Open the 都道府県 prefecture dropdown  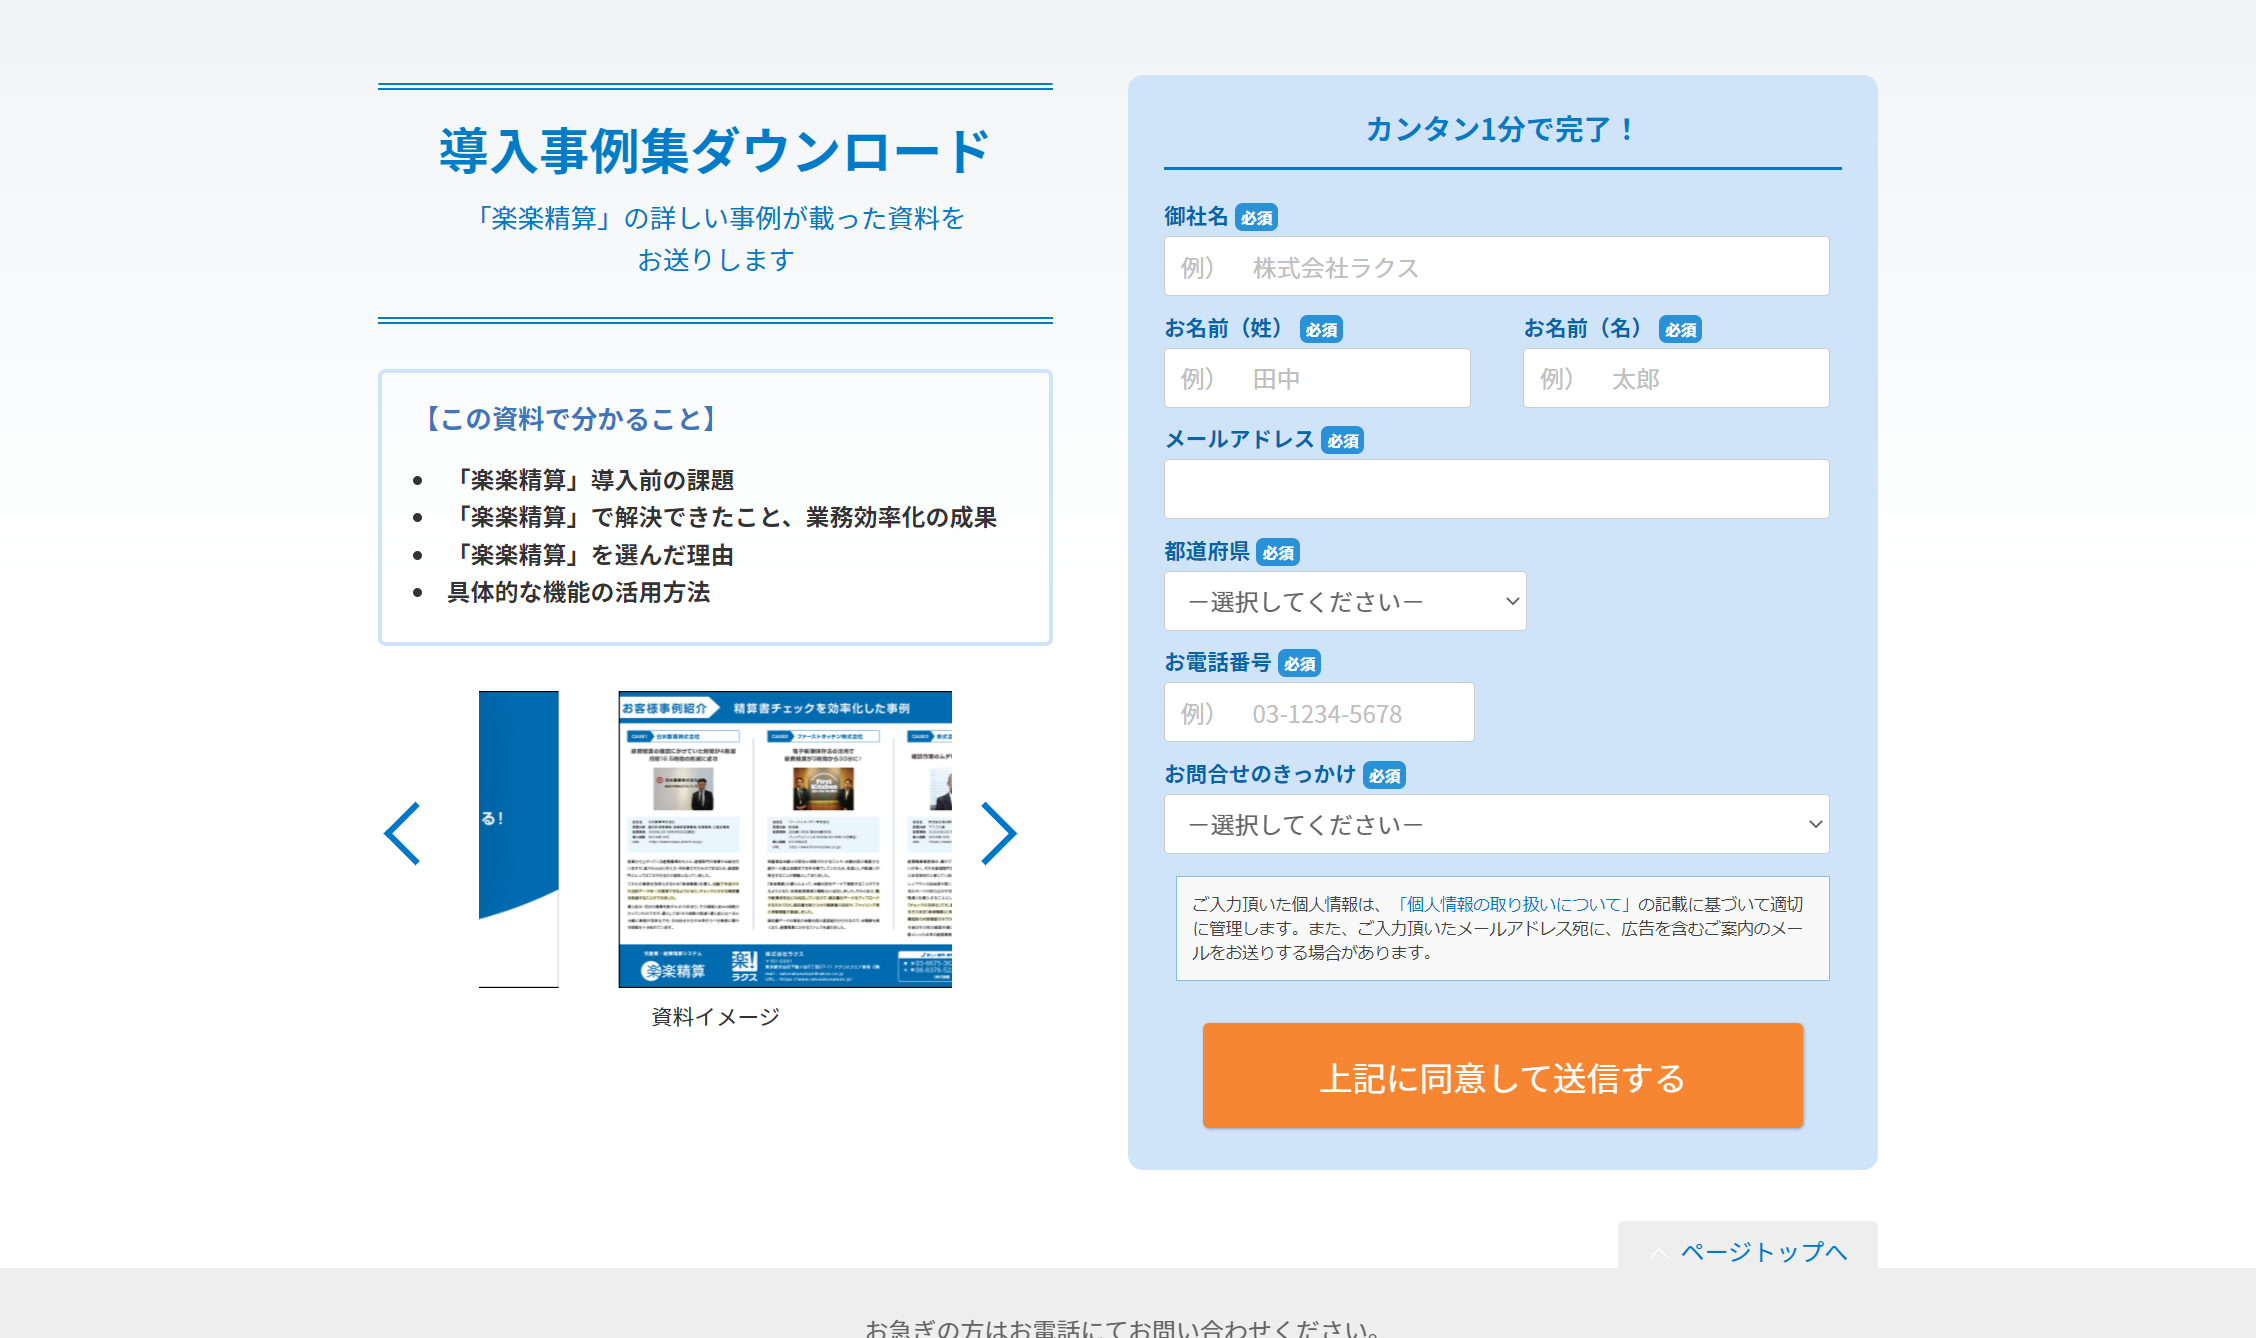point(1345,601)
